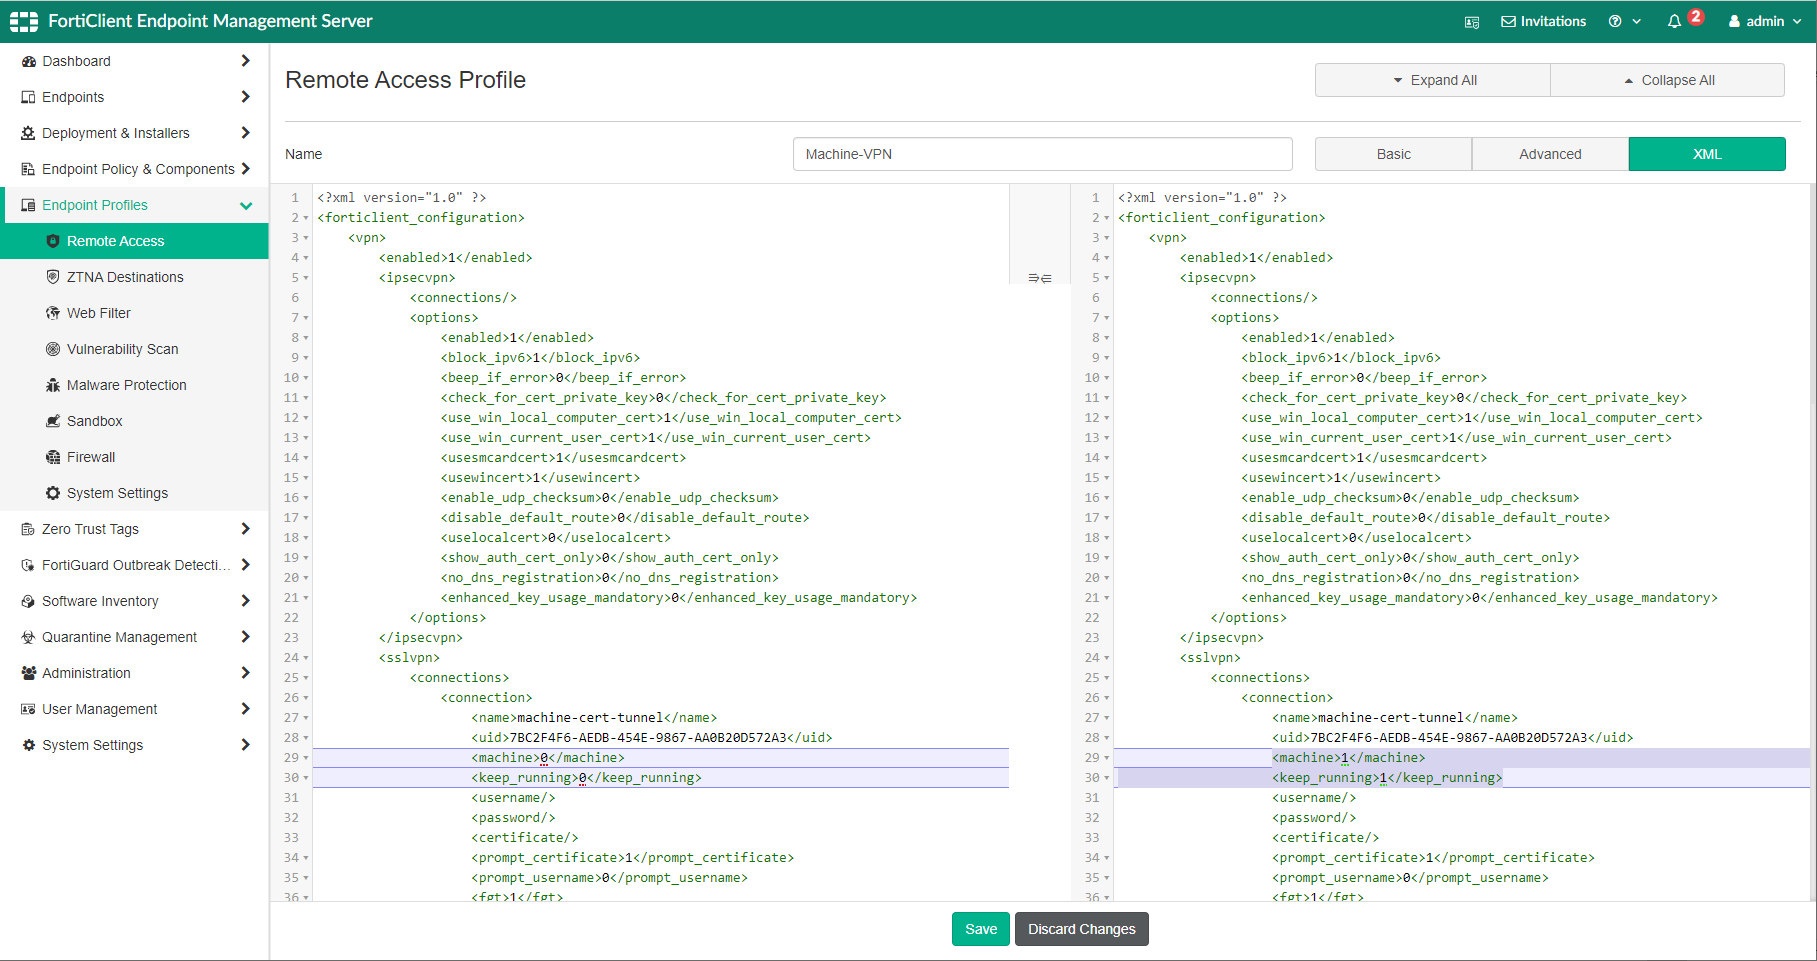The width and height of the screenshot is (1817, 961).
Task: Click the Name field showing Machine-VPN
Action: pos(1042,153)
